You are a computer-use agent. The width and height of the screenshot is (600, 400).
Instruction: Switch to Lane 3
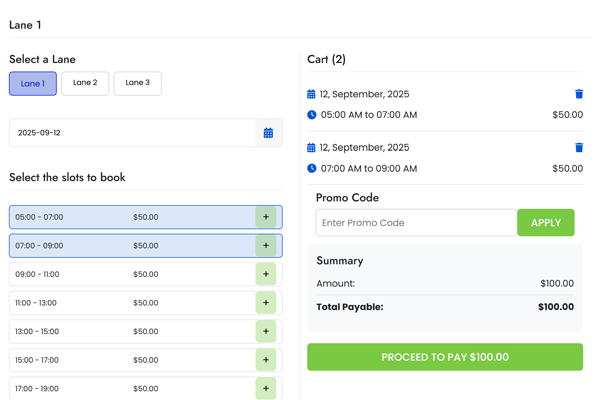[137, 83]
